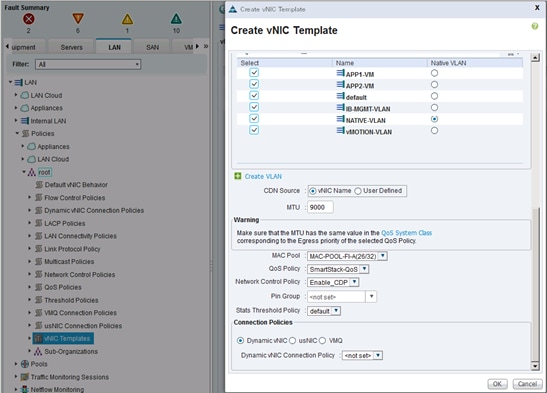This screenshot has width=547, height=393.
Task: Click the critical faults red icon
Action: coord(29,18)
